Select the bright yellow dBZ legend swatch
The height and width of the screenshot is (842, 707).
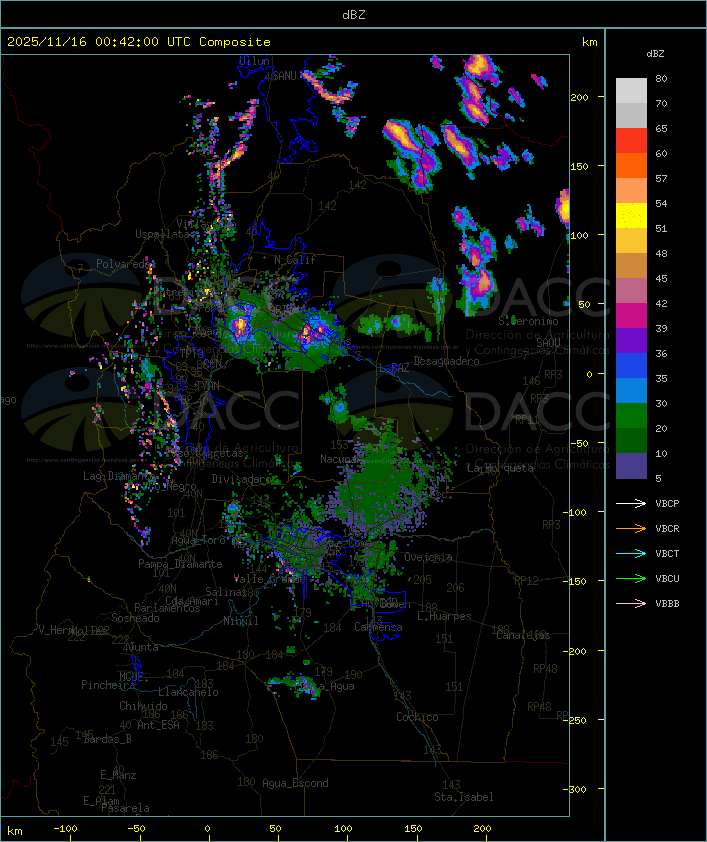click(x=631, y=216)
